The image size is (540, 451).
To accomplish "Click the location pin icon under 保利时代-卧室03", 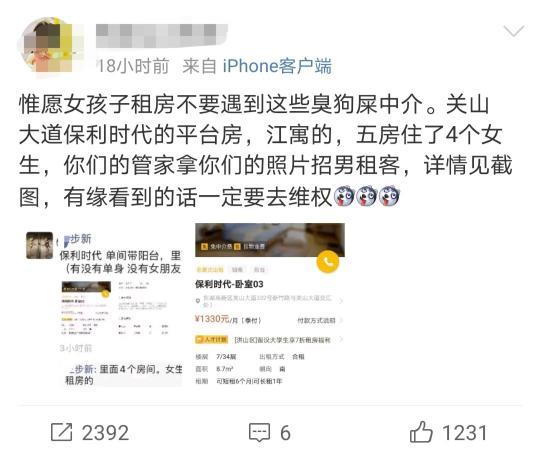I will pos(198,301).
